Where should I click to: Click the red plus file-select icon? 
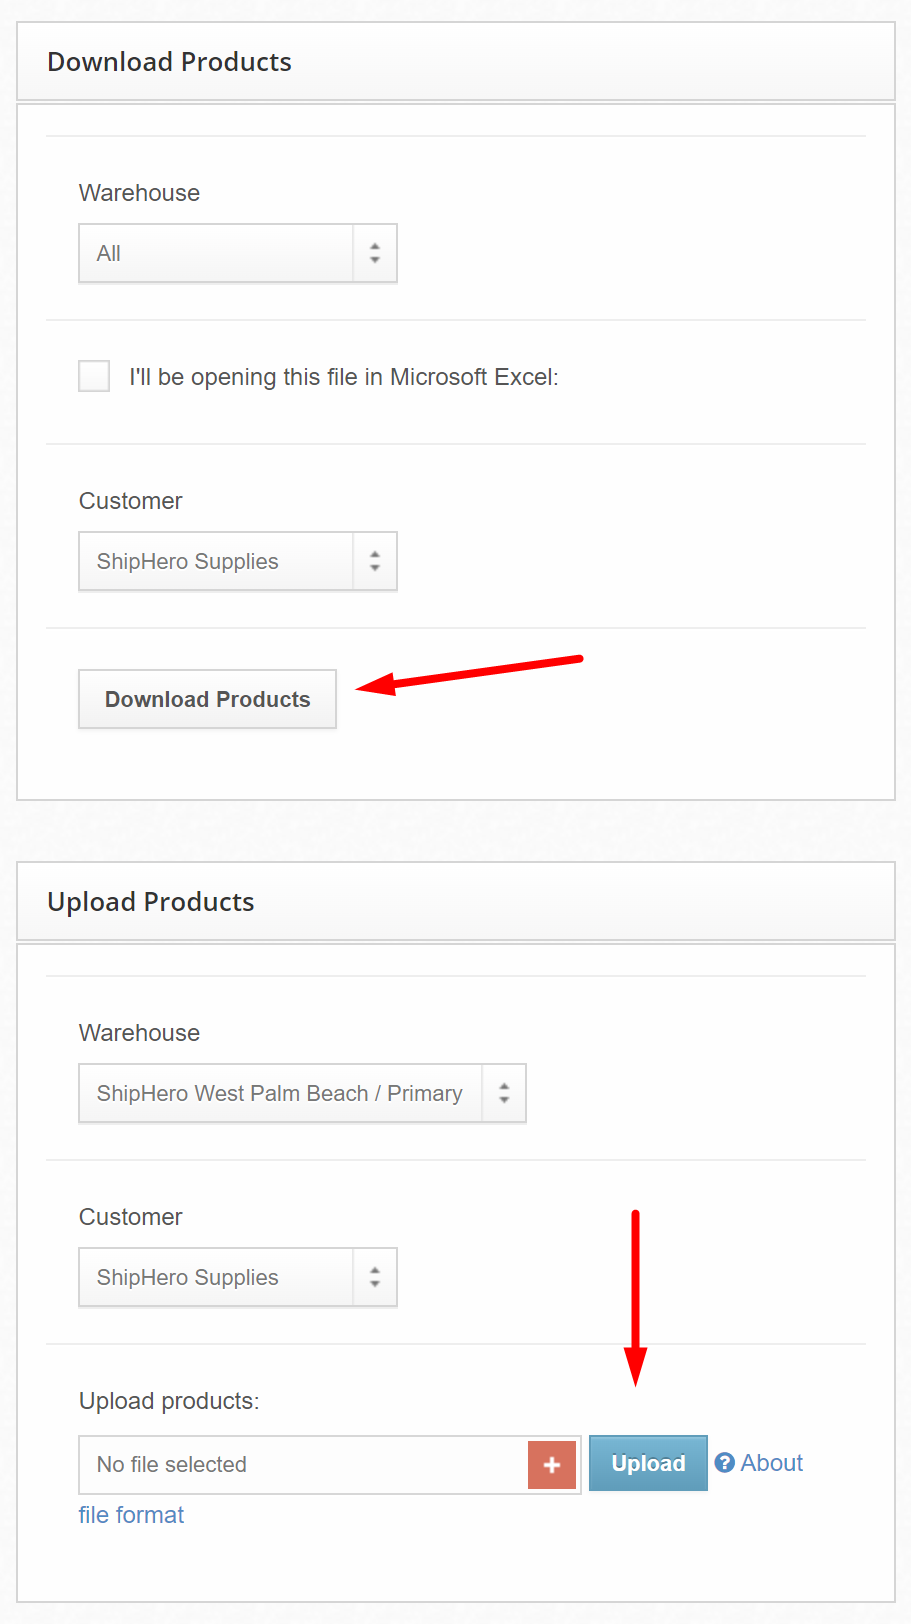coord(552,1465)
